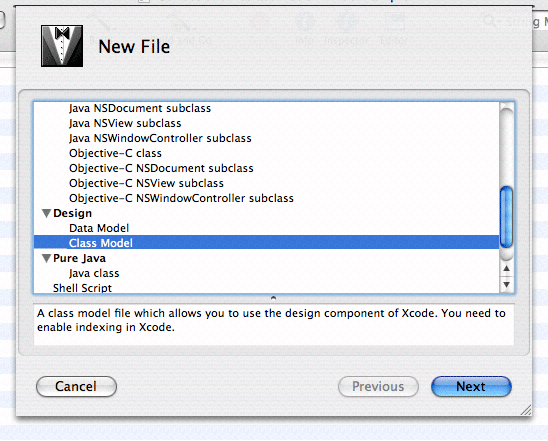The image size is (548, 441).
Task: Select Java NSDocument subclass template
Action: click(140, 108)
